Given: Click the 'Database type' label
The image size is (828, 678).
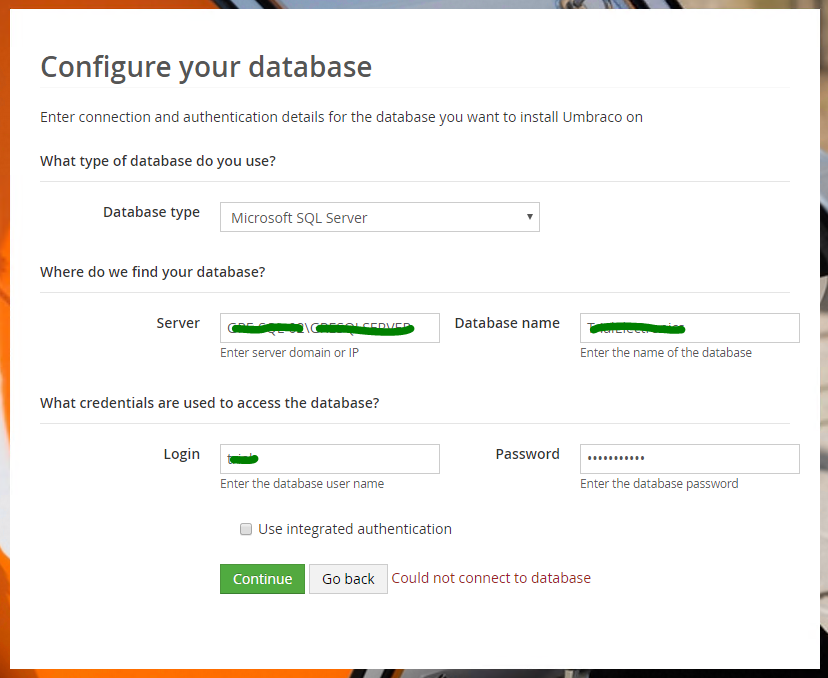Looking at the screenshot, I should pyautogui.click(x=151, y=212).
